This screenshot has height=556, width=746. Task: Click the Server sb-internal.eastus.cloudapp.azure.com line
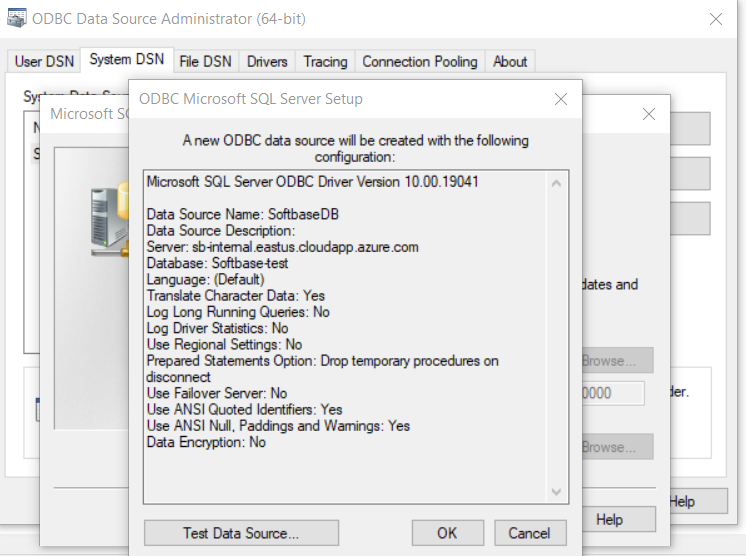pyautogui.click(x=283, y=247)
